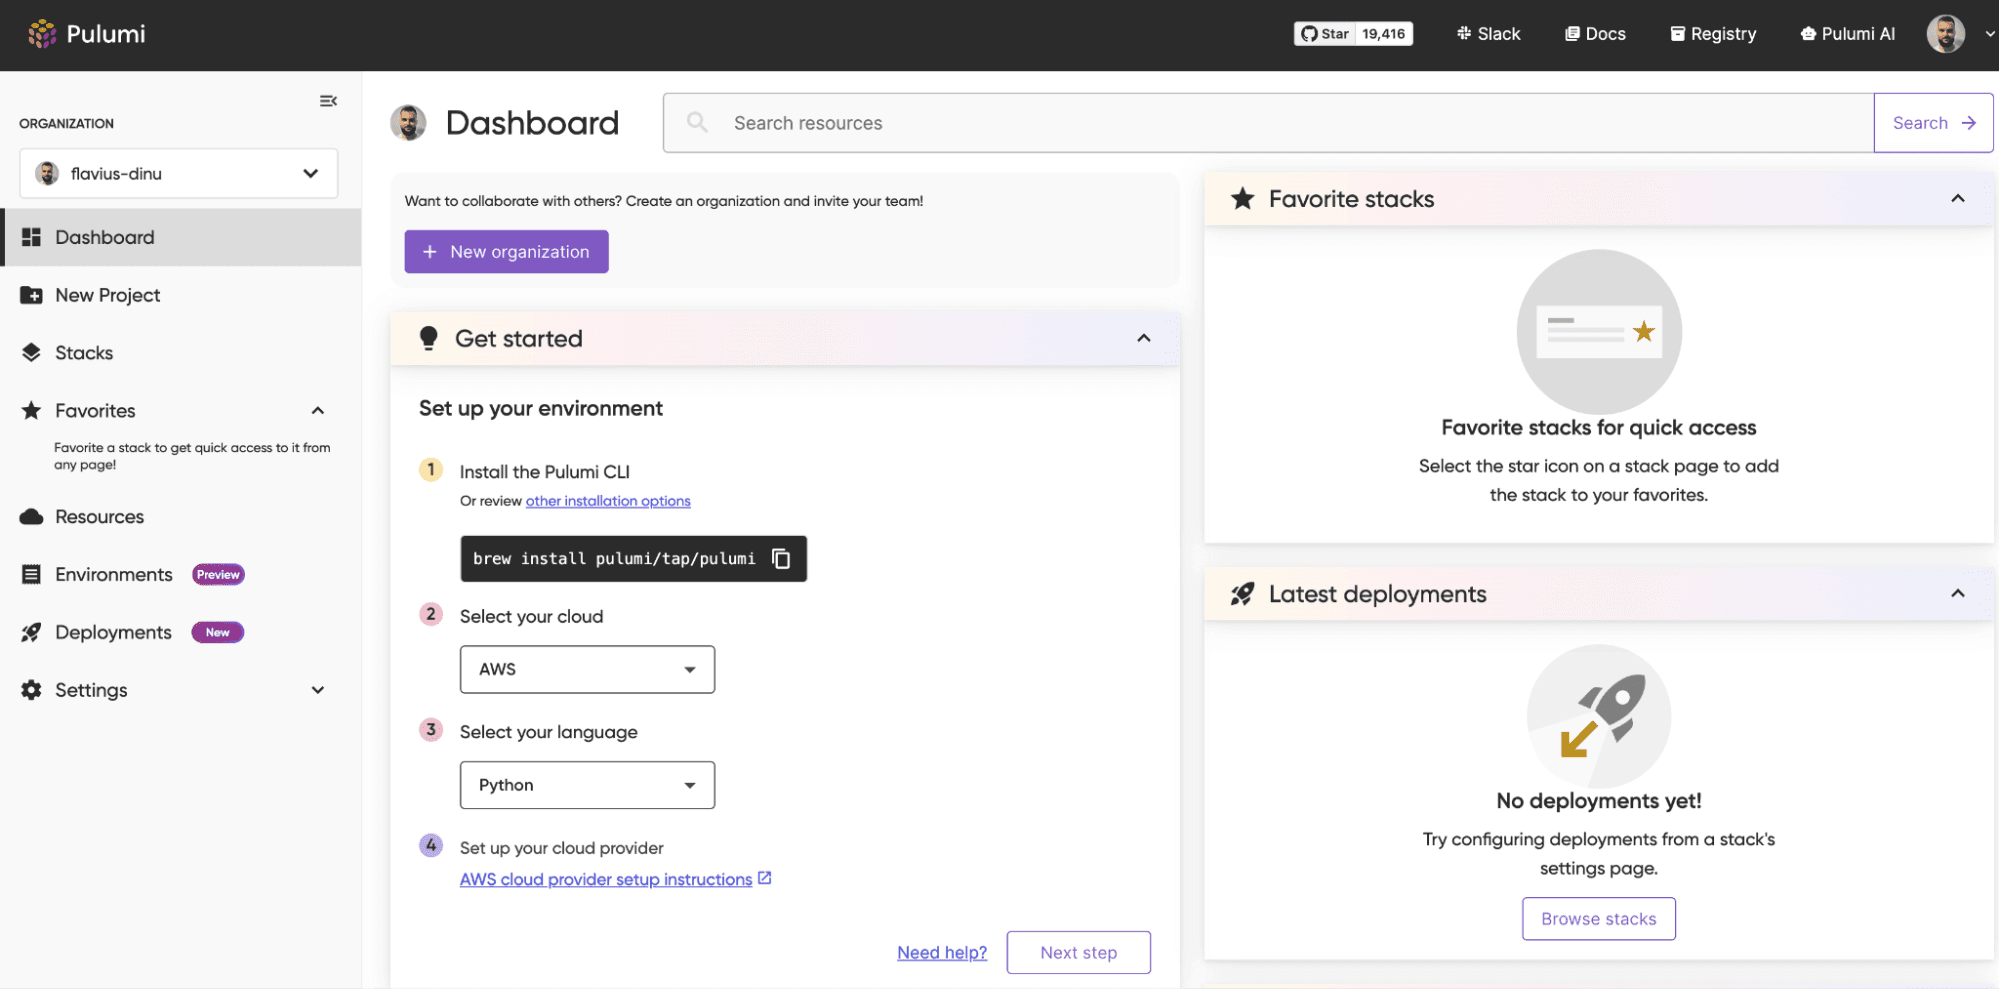Screen dimensions: 1999x989
Task: Collapse the Get started panel
Action: click(1143, 338)
